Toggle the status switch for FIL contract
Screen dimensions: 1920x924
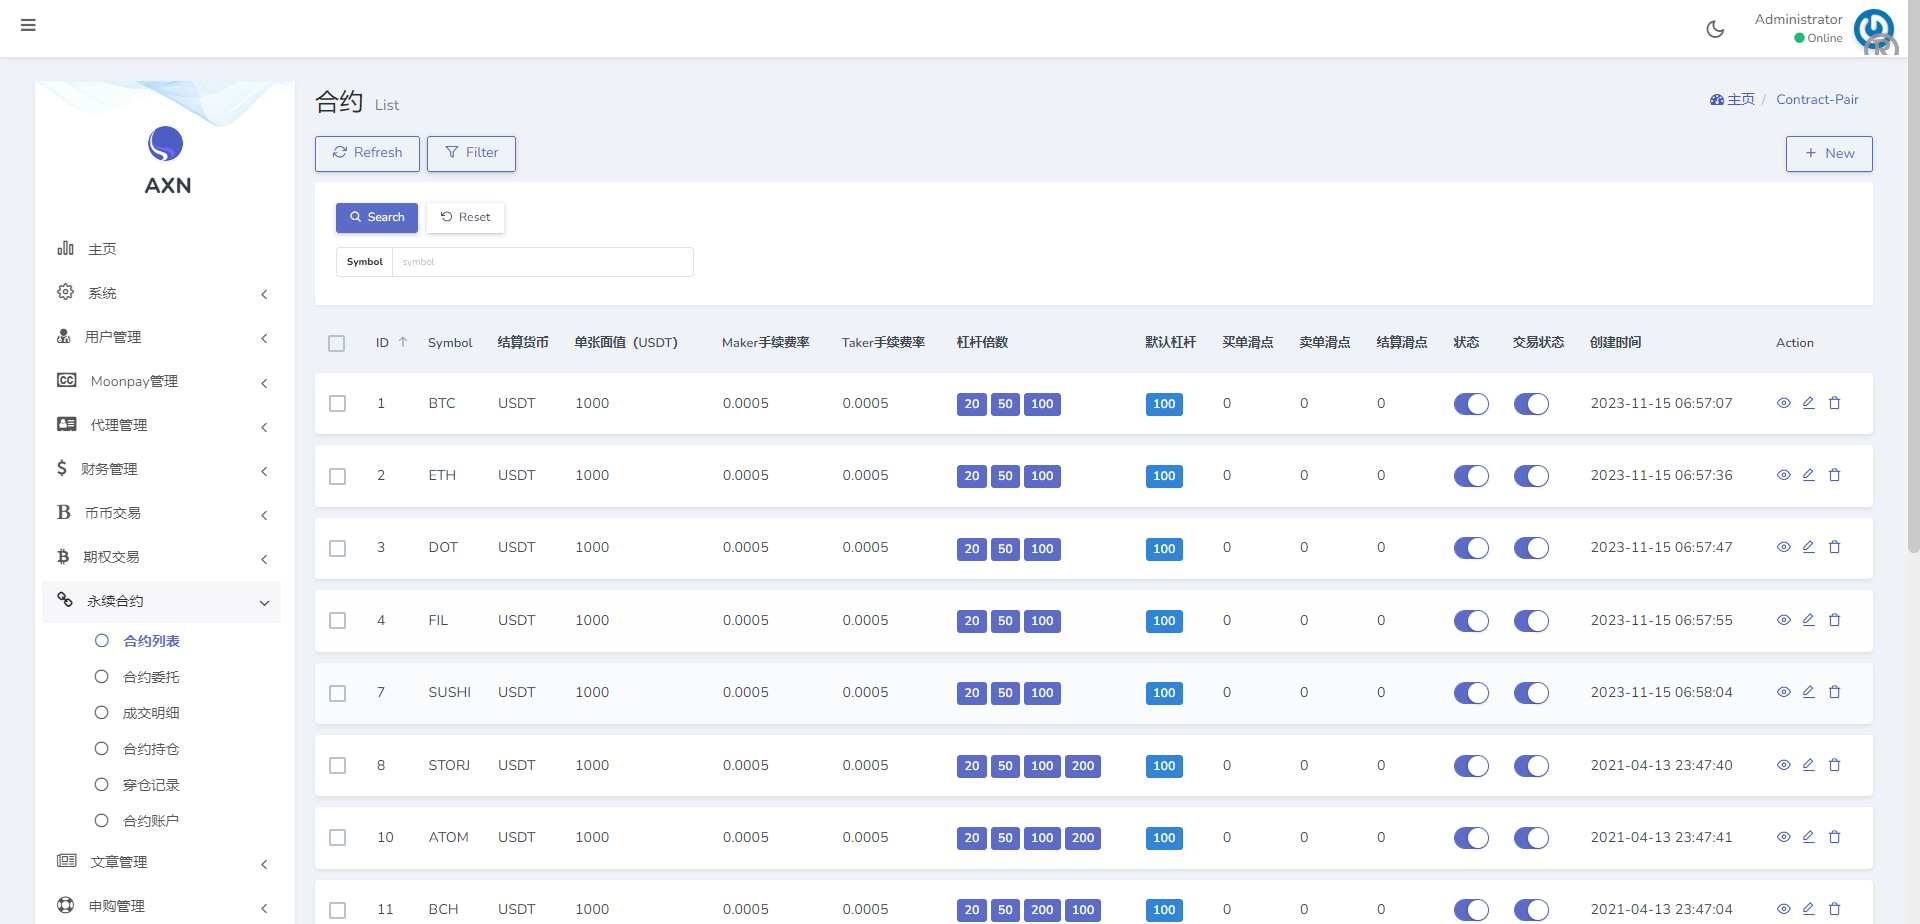click(x=1470, y=621)
